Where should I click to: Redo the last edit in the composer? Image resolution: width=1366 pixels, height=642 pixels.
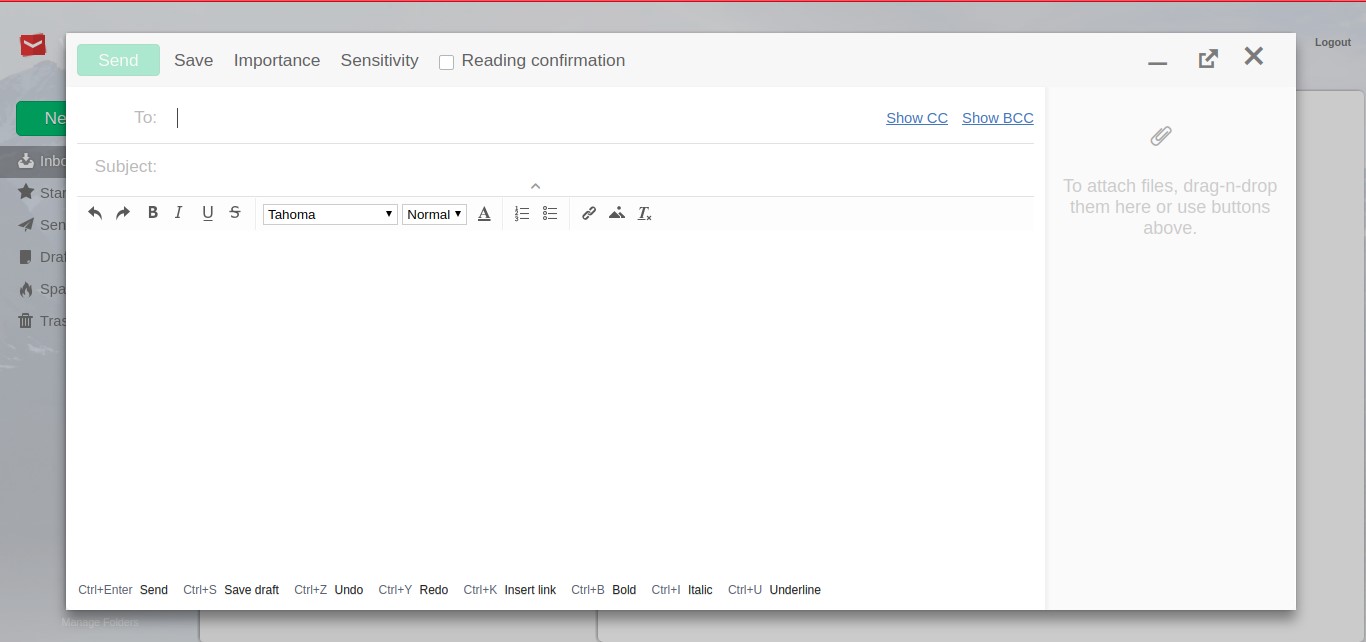[x=123, y=213]
